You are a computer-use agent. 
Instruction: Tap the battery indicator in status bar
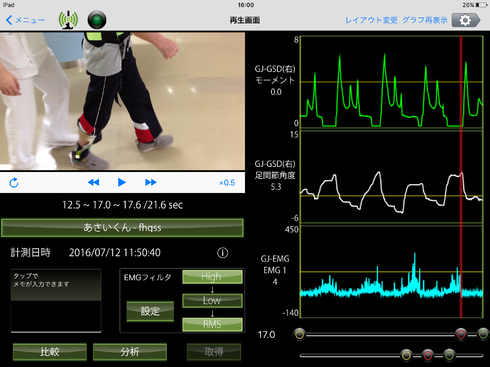pyautogui.click(x=482, y=5)
